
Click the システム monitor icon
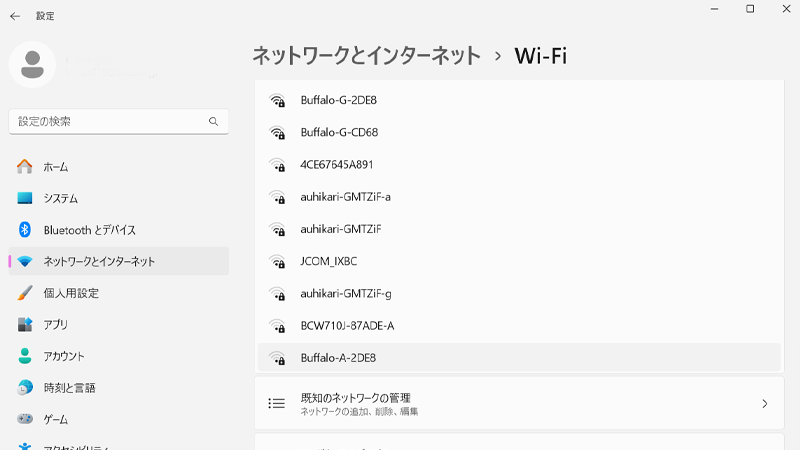click(x=24, y=198)
